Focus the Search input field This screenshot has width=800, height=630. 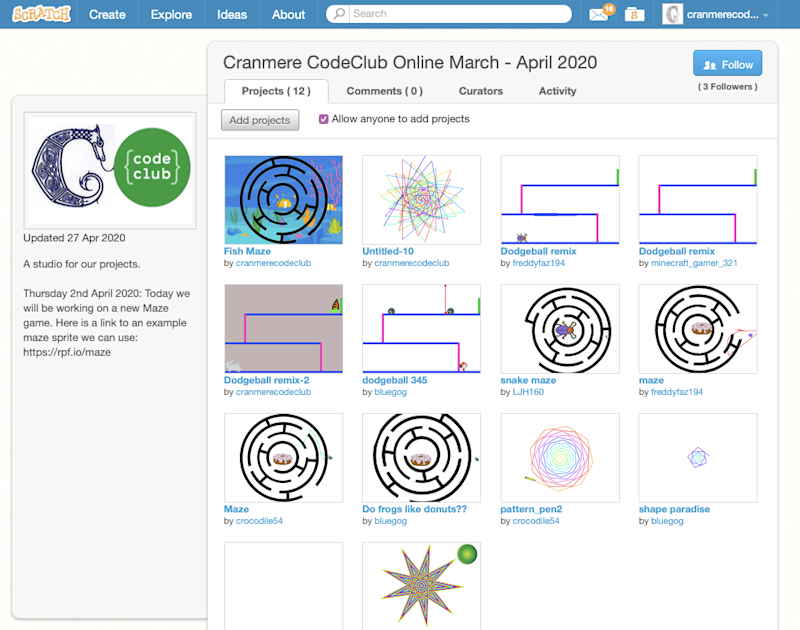[459, 14]
